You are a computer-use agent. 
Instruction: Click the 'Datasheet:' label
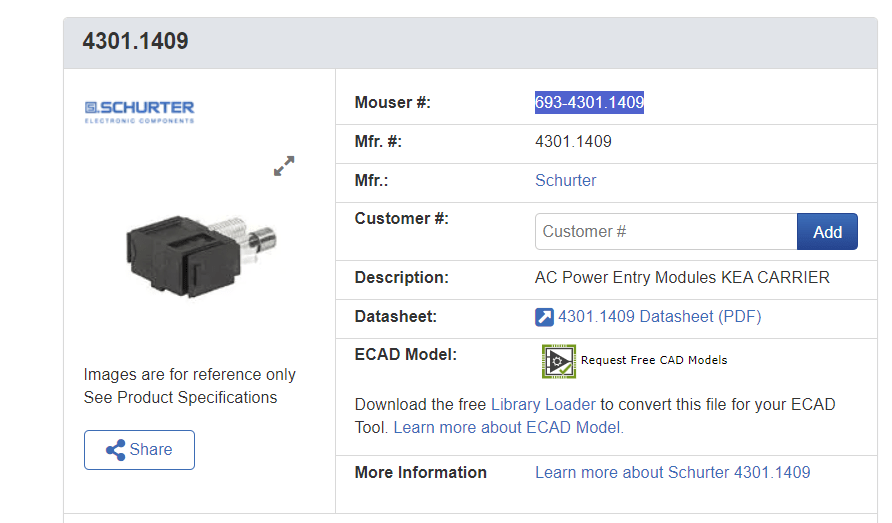395,316
